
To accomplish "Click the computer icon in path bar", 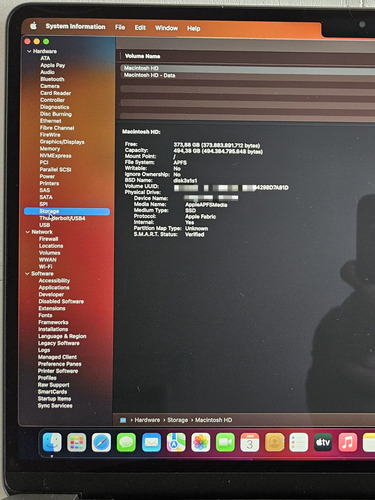I will click(123, 420).
